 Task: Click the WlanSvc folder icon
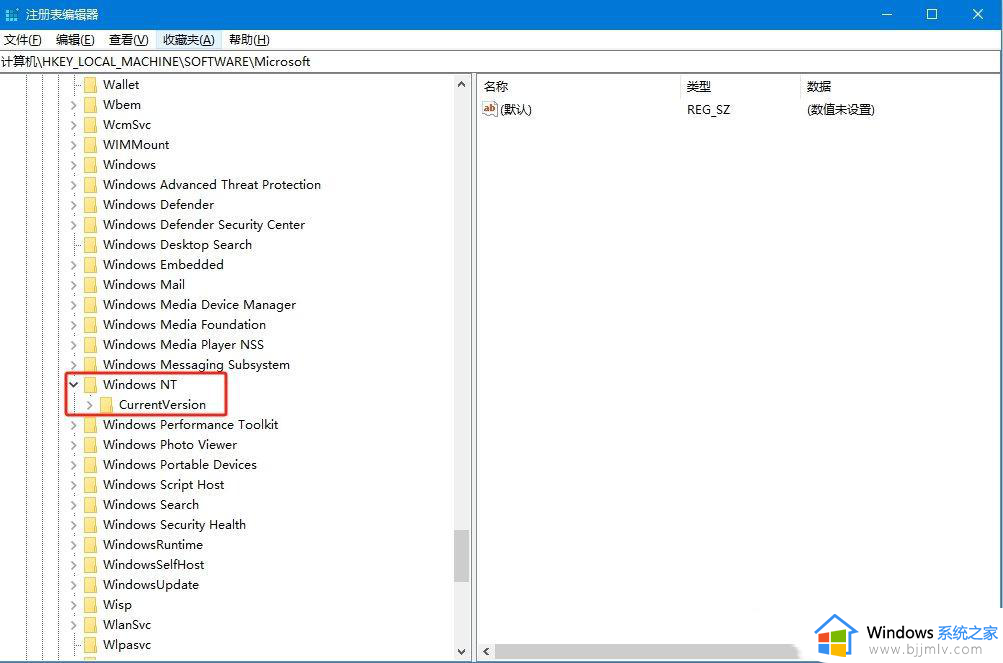click(90, 625)
